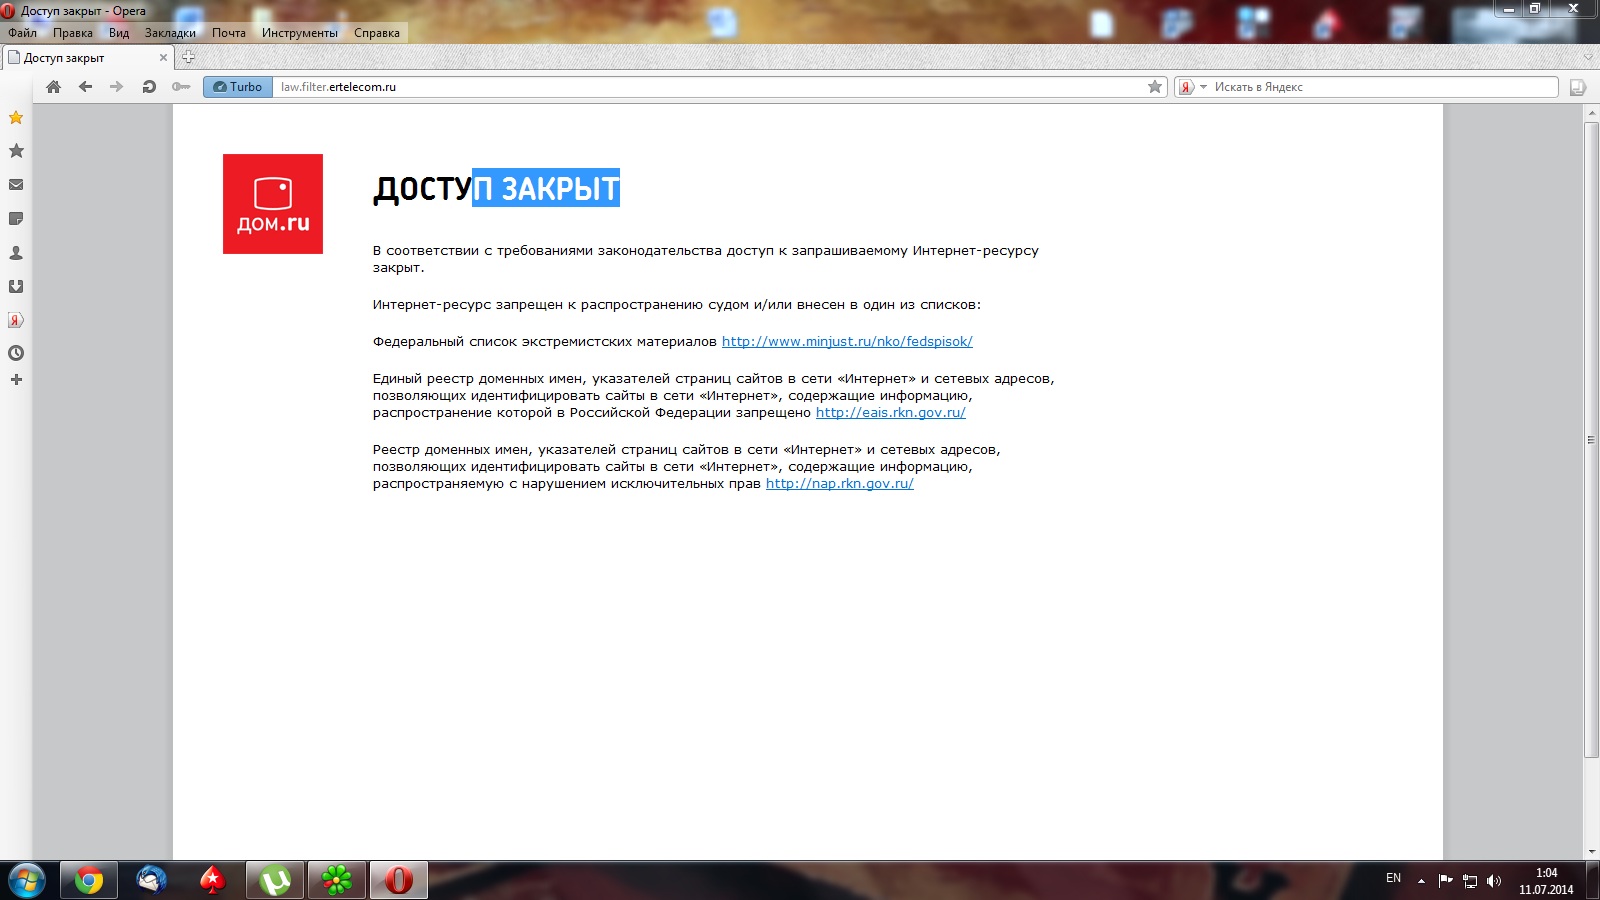Screen dimensions: 1600x900
Task: Open the Правка menu
Action: 73,33
